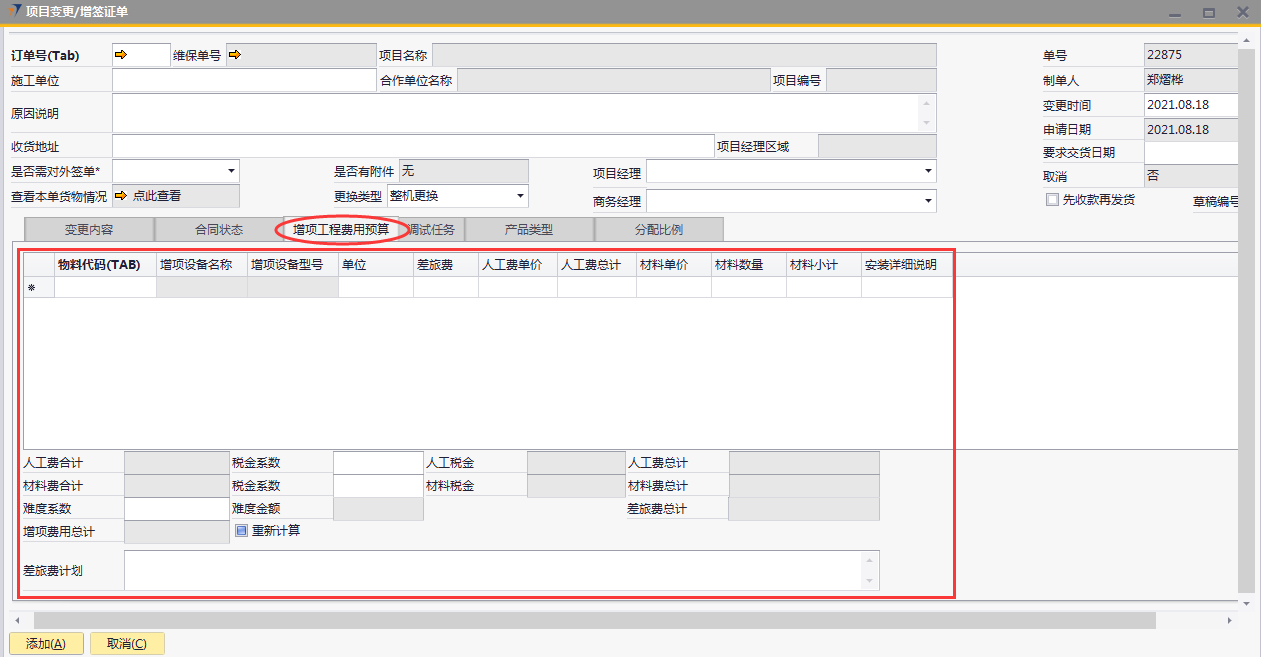Click the horizontal scrollbar's left arrow
1261x657 pixels.
click(x=16, y=621)
